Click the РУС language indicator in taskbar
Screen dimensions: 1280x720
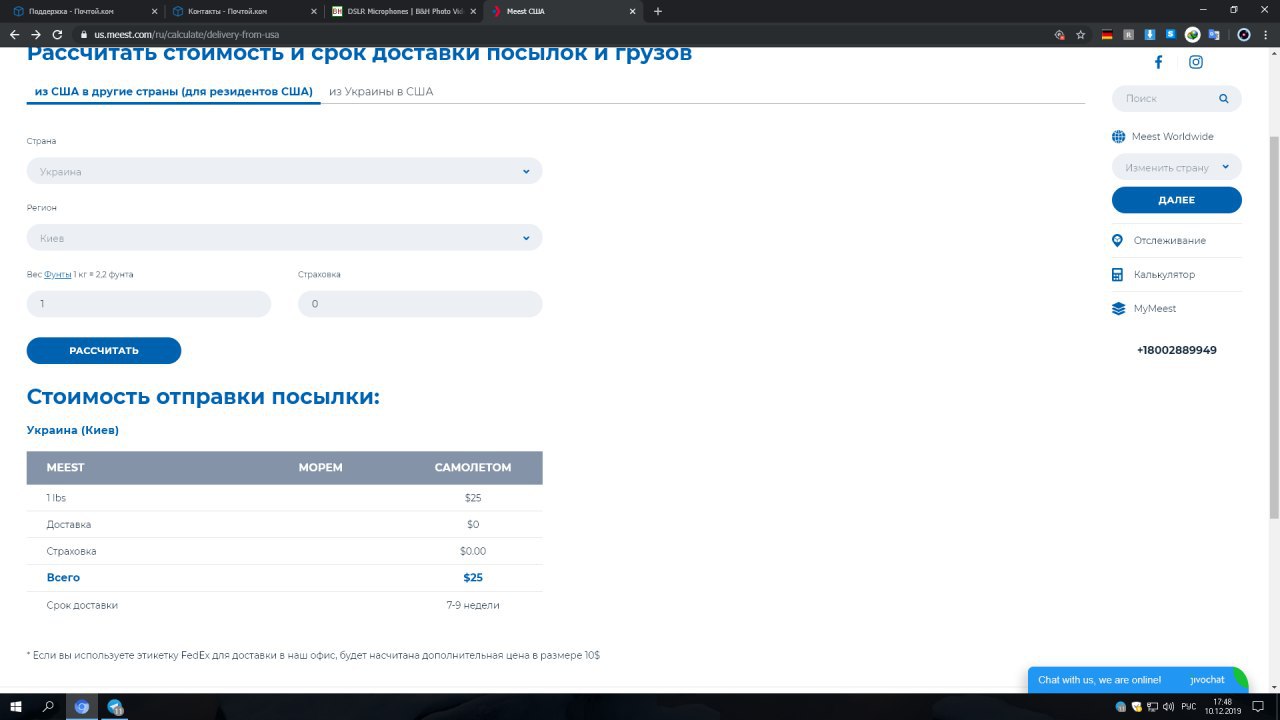(x=1189, y=707)
